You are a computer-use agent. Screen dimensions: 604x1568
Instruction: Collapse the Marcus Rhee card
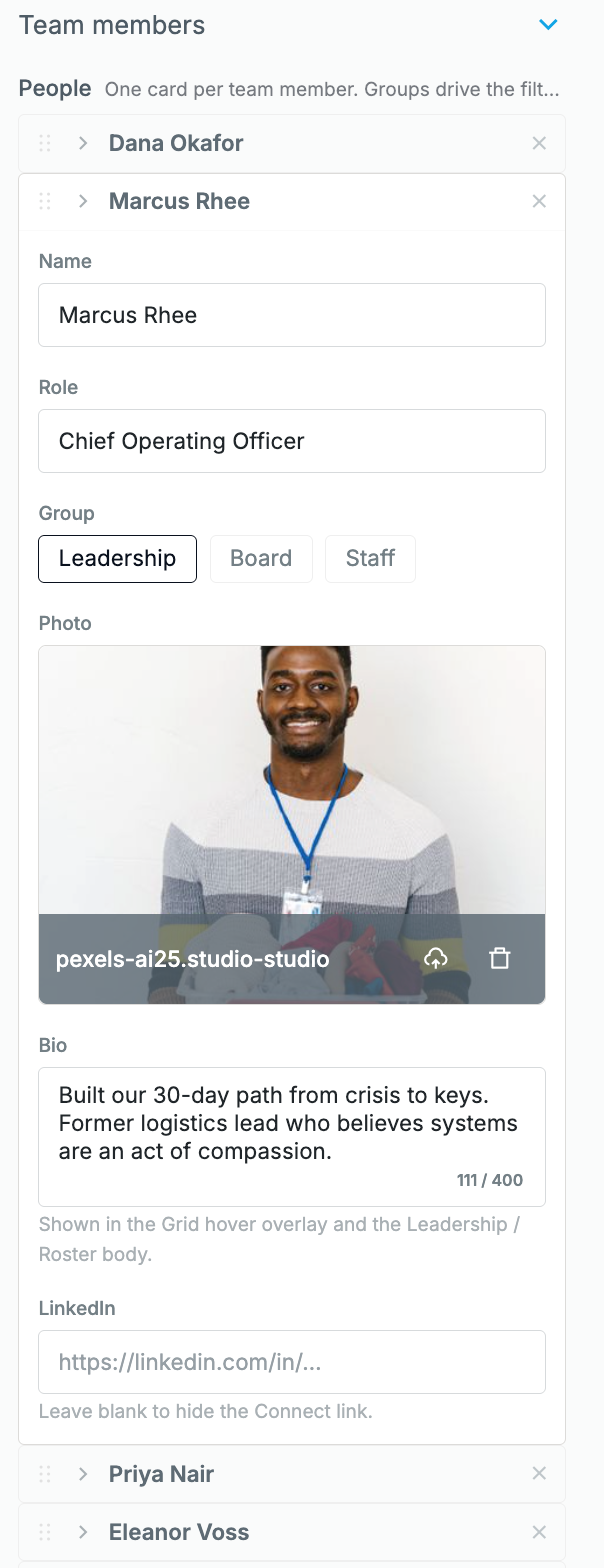coord(83,201)
